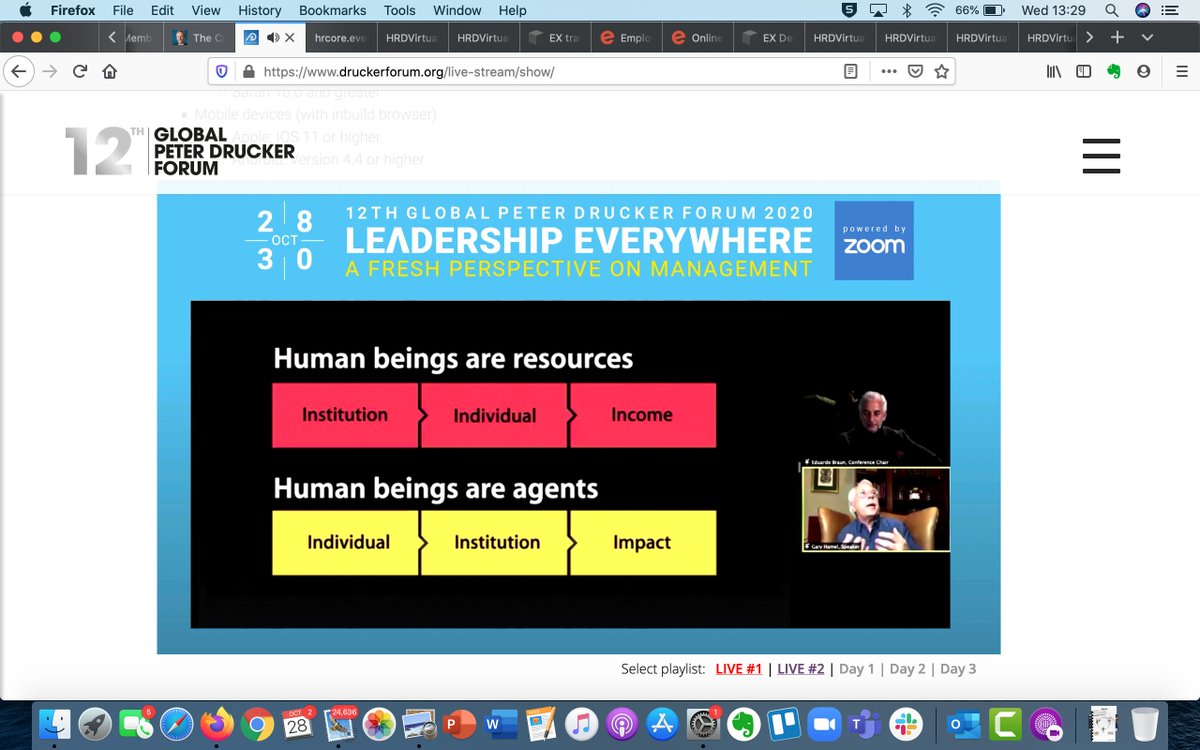
Task: Open Slack from the Dock
Action: [906, 723]
